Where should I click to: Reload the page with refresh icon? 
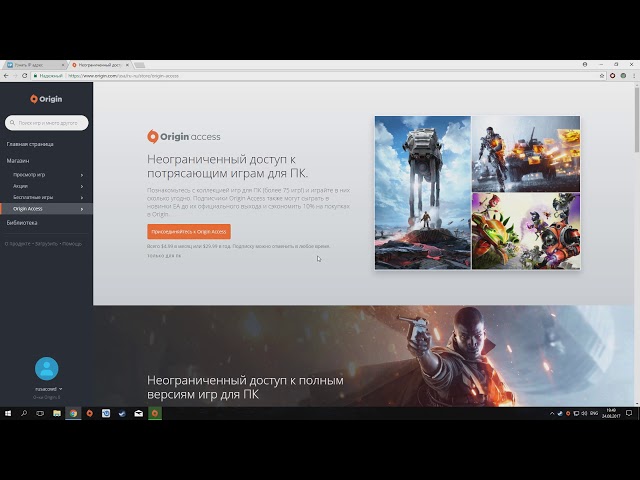point(24,76)
